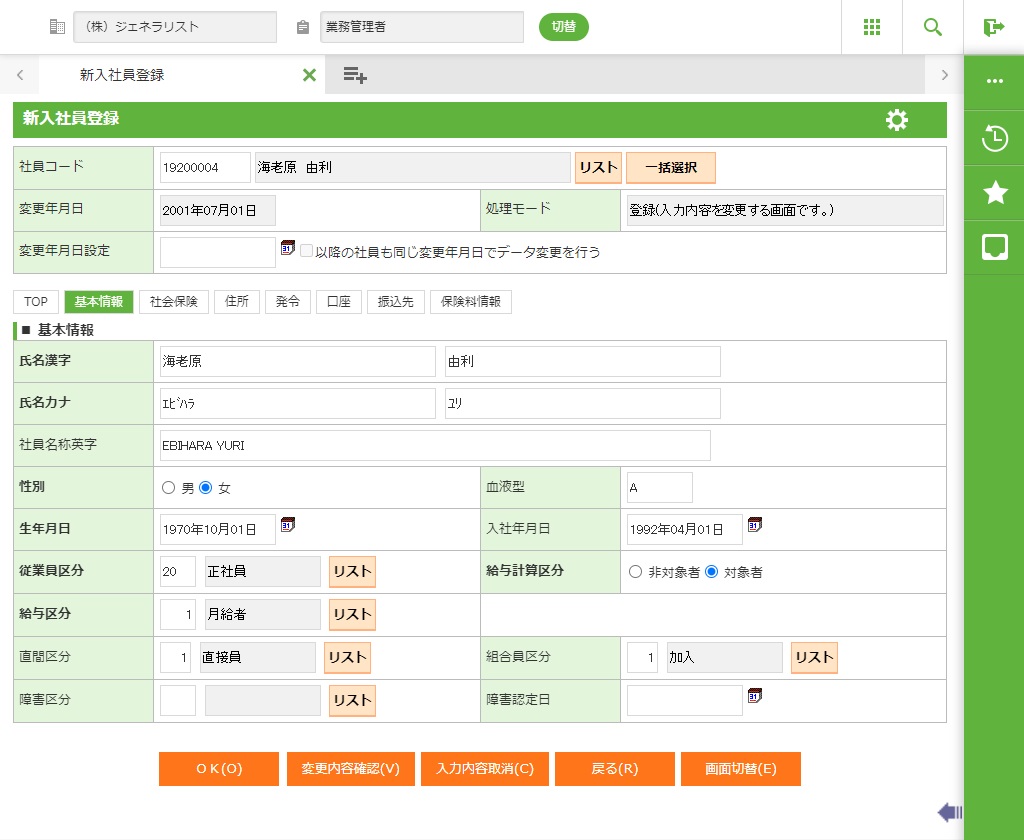
Task: Switch to the 社会保険 tab
Action: 174,302
